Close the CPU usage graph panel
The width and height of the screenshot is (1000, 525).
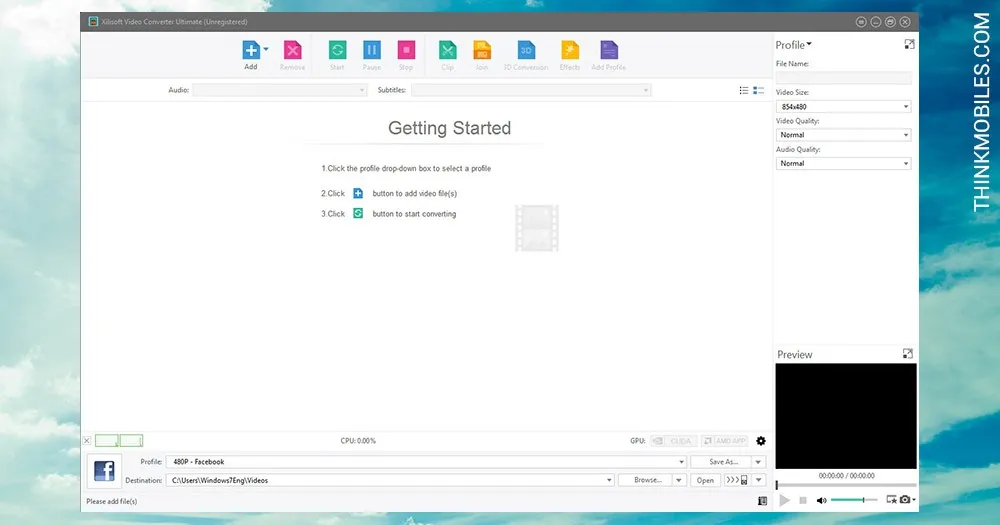(x=87, y=441)
